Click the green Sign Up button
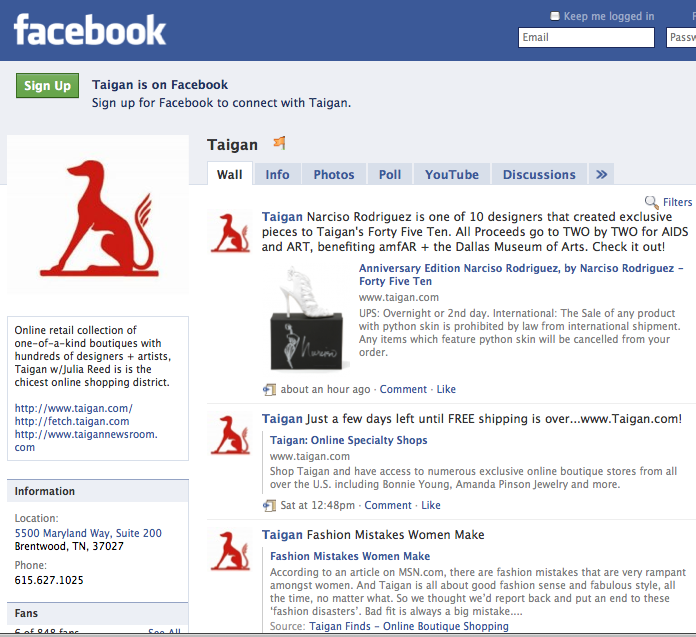This screenshot has height=637, width=696. [47, 85]
